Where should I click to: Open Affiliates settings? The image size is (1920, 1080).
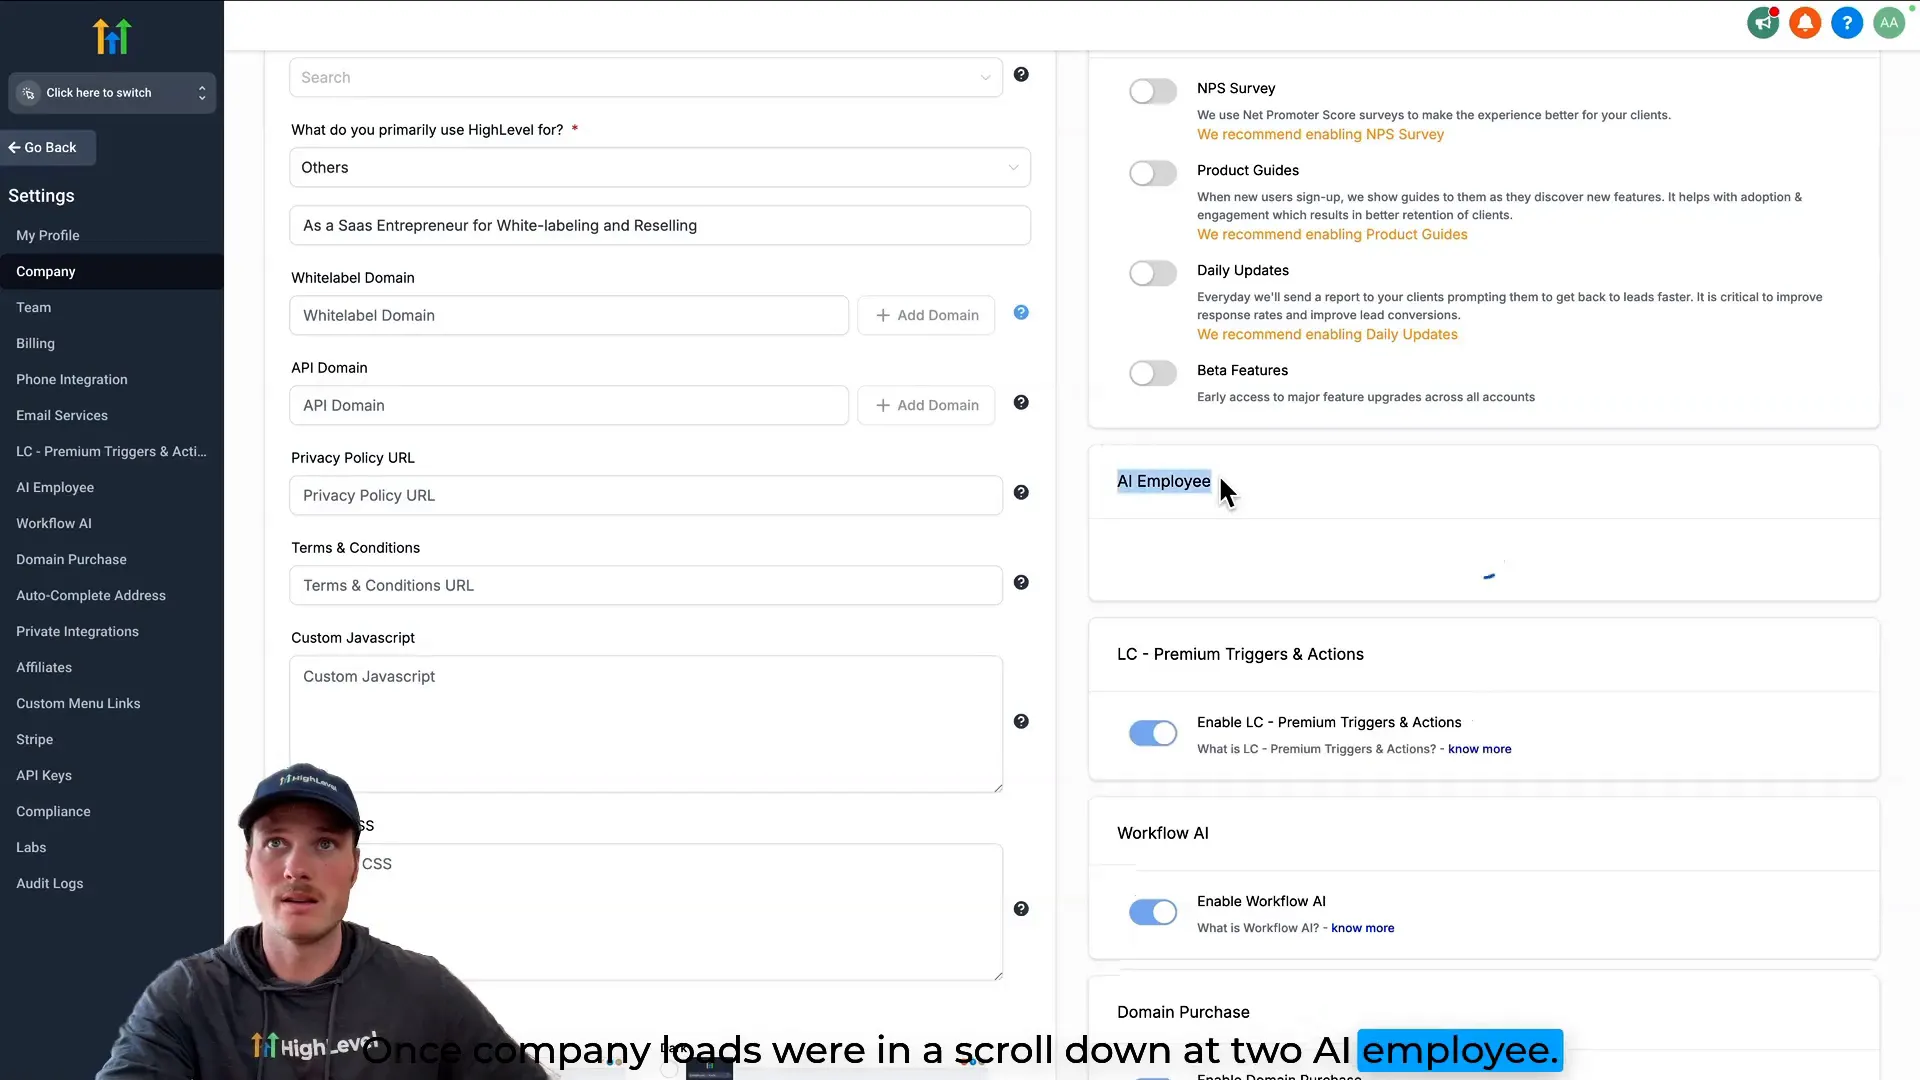point(44,667)
